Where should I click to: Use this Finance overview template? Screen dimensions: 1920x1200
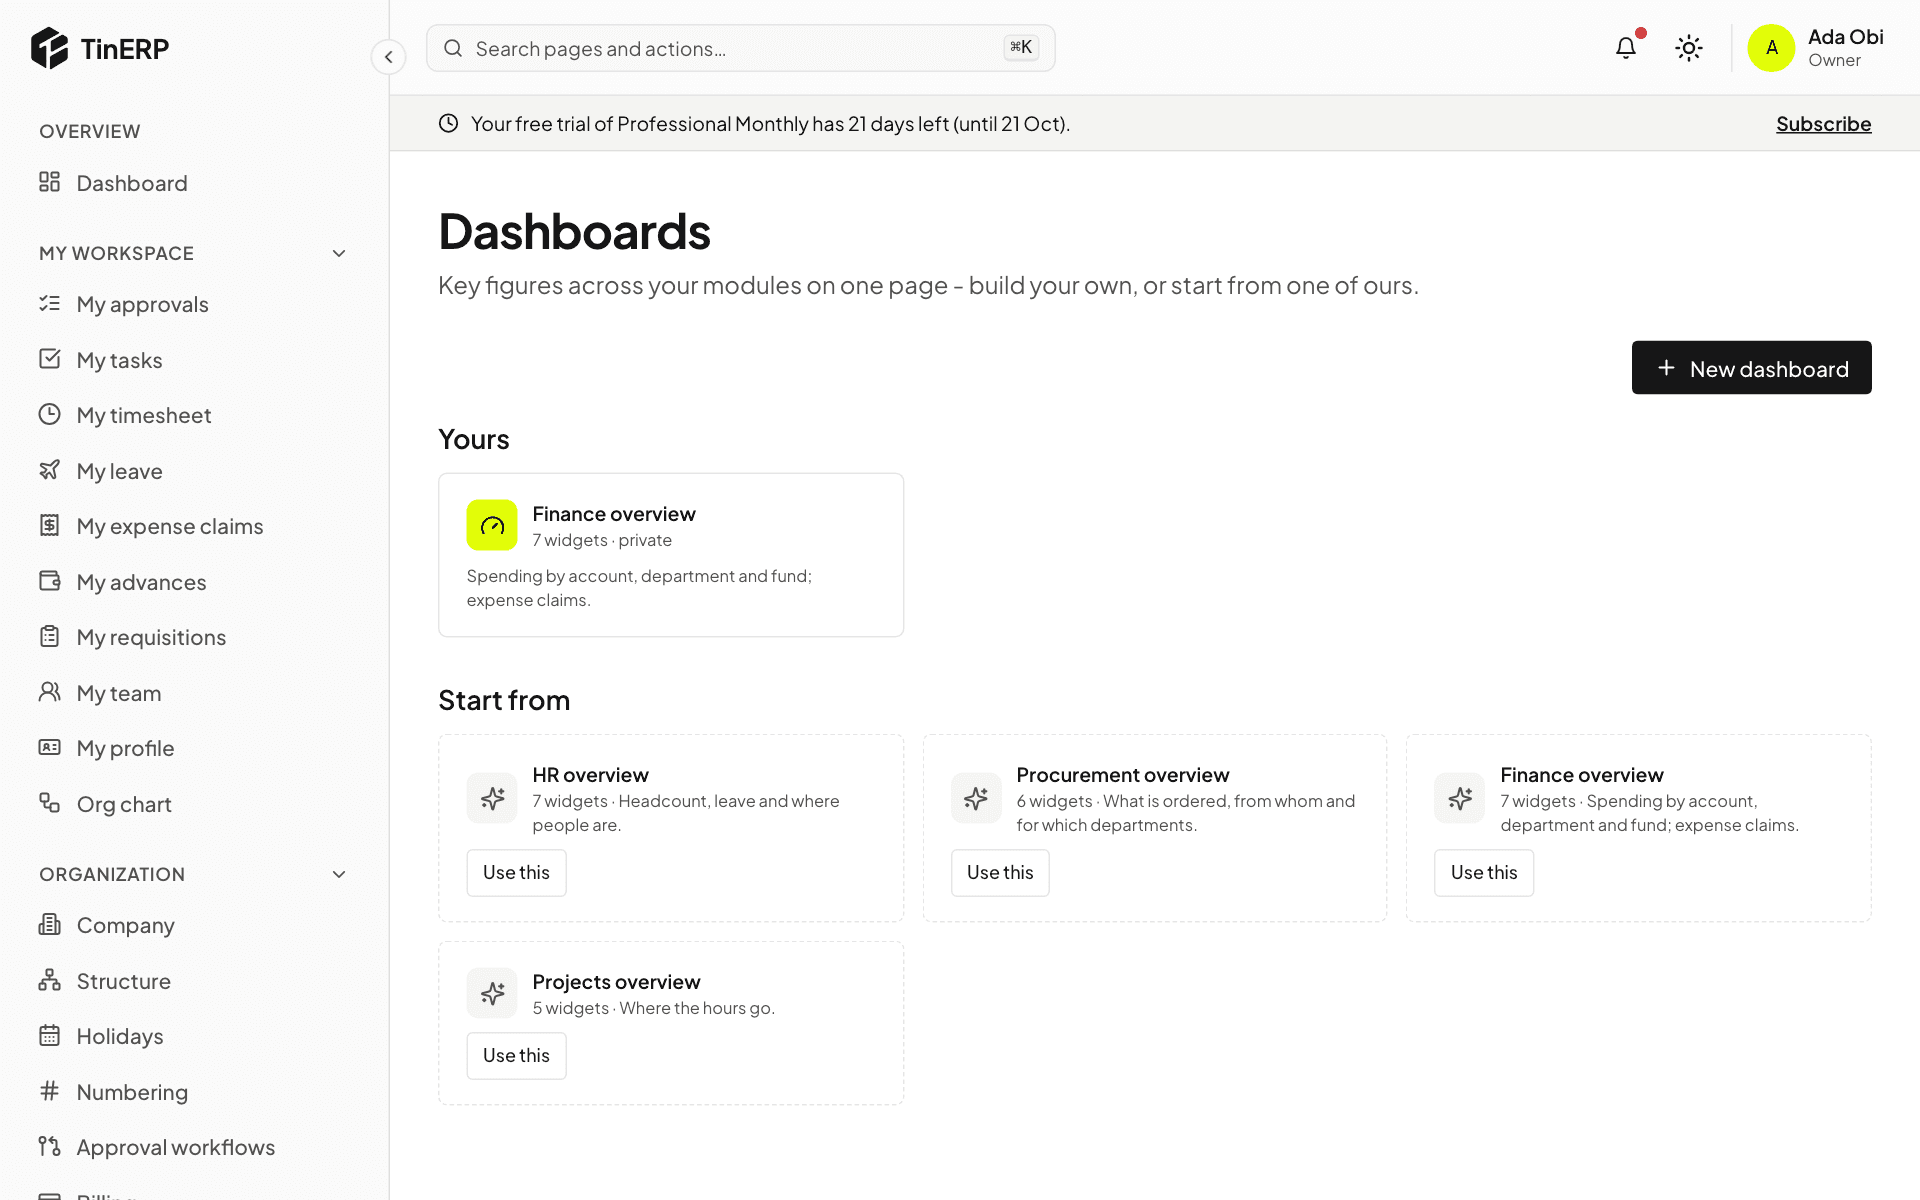click(x=1484, y=873)
